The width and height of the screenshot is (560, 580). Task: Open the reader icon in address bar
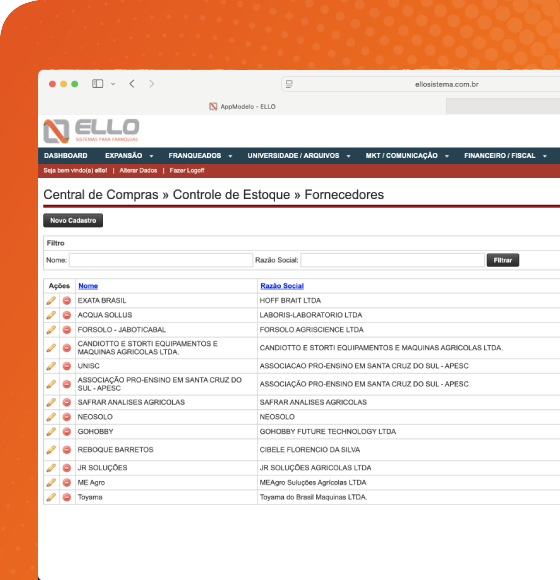click(289, 84)
